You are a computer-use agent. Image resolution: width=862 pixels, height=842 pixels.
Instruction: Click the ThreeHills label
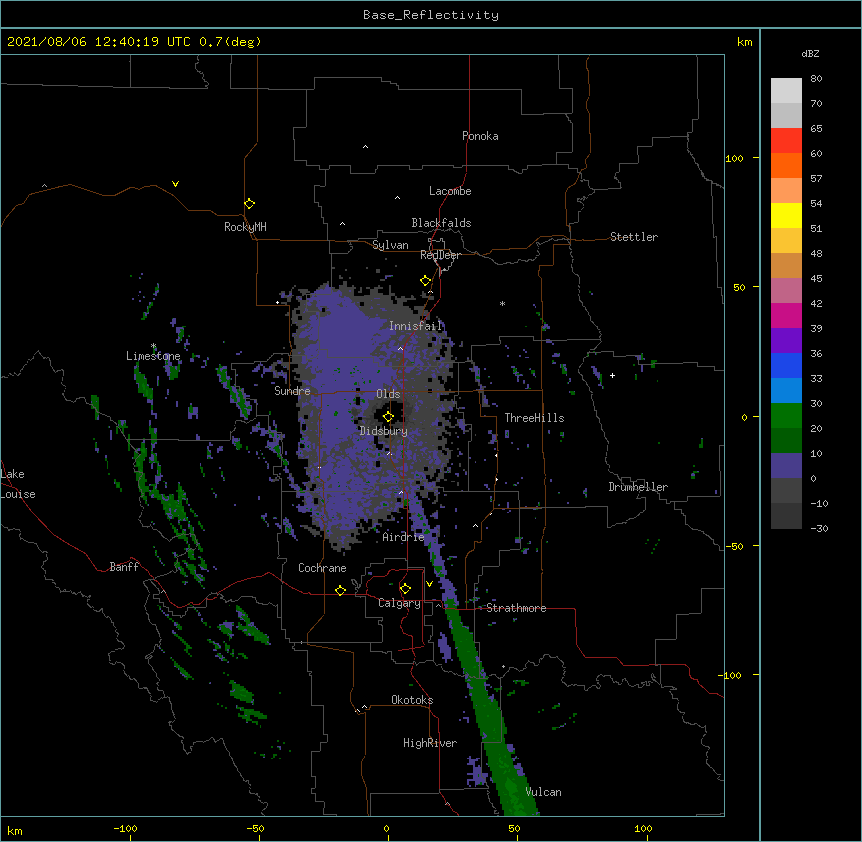pyautogui.click(x=534, y=418)
